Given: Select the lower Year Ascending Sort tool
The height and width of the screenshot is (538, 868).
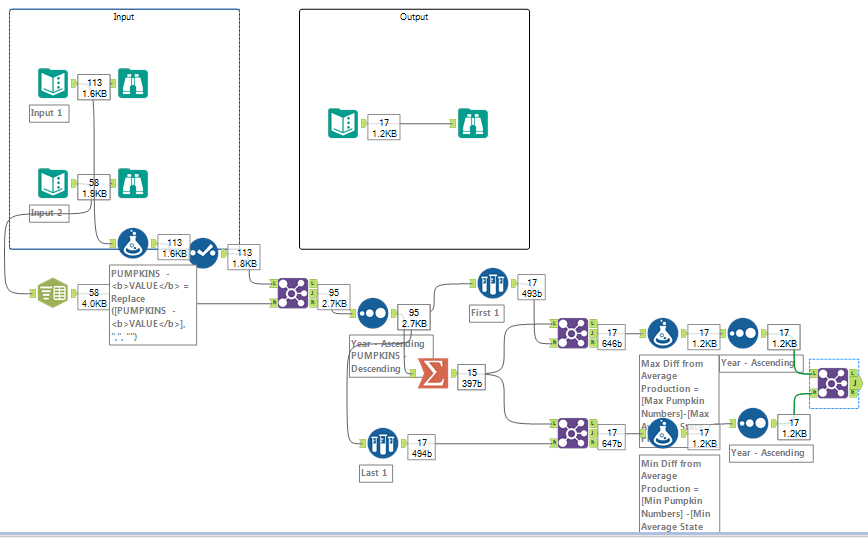Looking at the screenshot, I should pos(753,423).
